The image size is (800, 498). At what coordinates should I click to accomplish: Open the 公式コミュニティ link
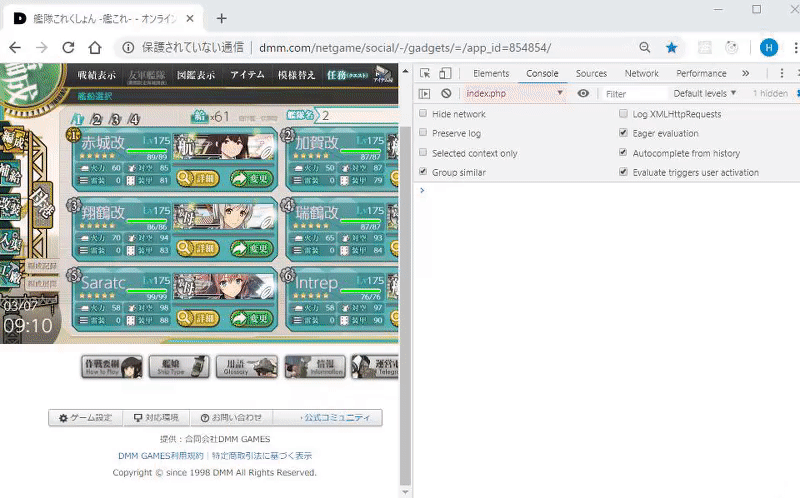coord(335,417)
